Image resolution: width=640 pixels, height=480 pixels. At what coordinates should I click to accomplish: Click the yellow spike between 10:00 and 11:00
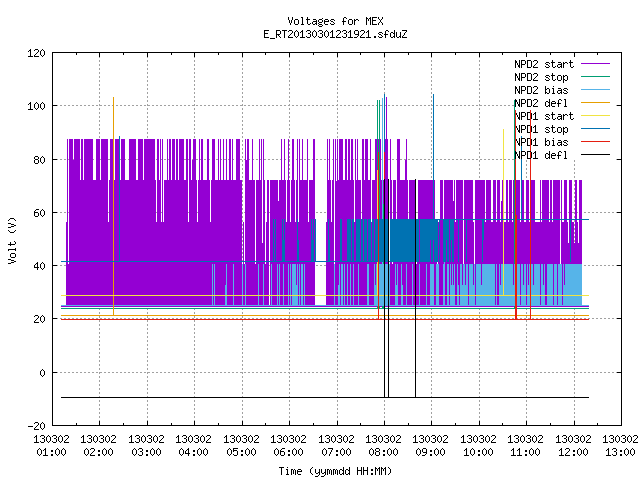(503, 212)
